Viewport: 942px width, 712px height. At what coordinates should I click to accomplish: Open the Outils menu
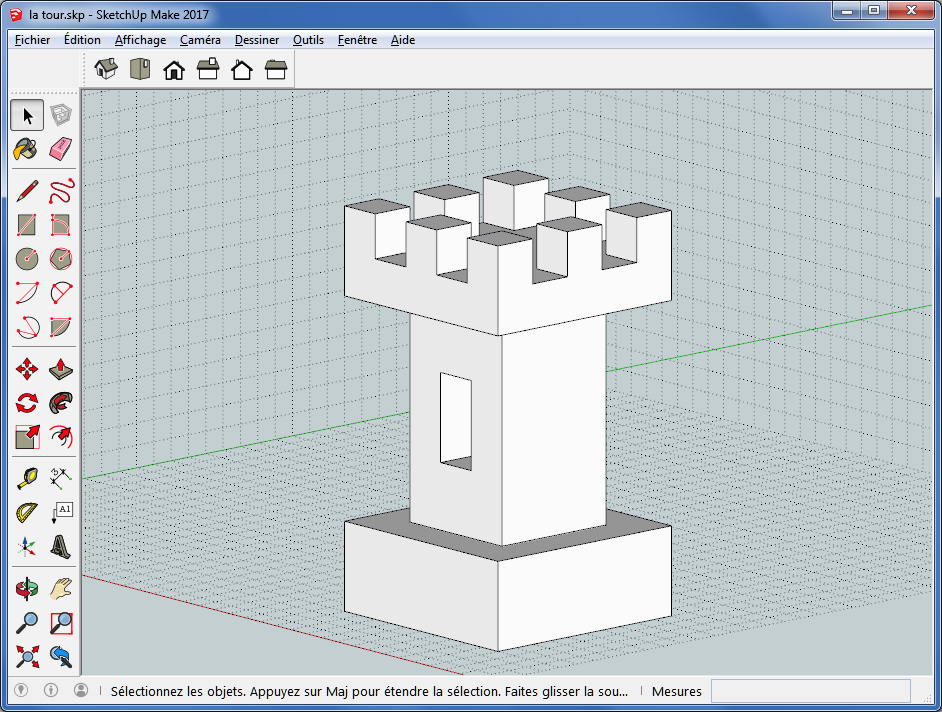[308, 40]
